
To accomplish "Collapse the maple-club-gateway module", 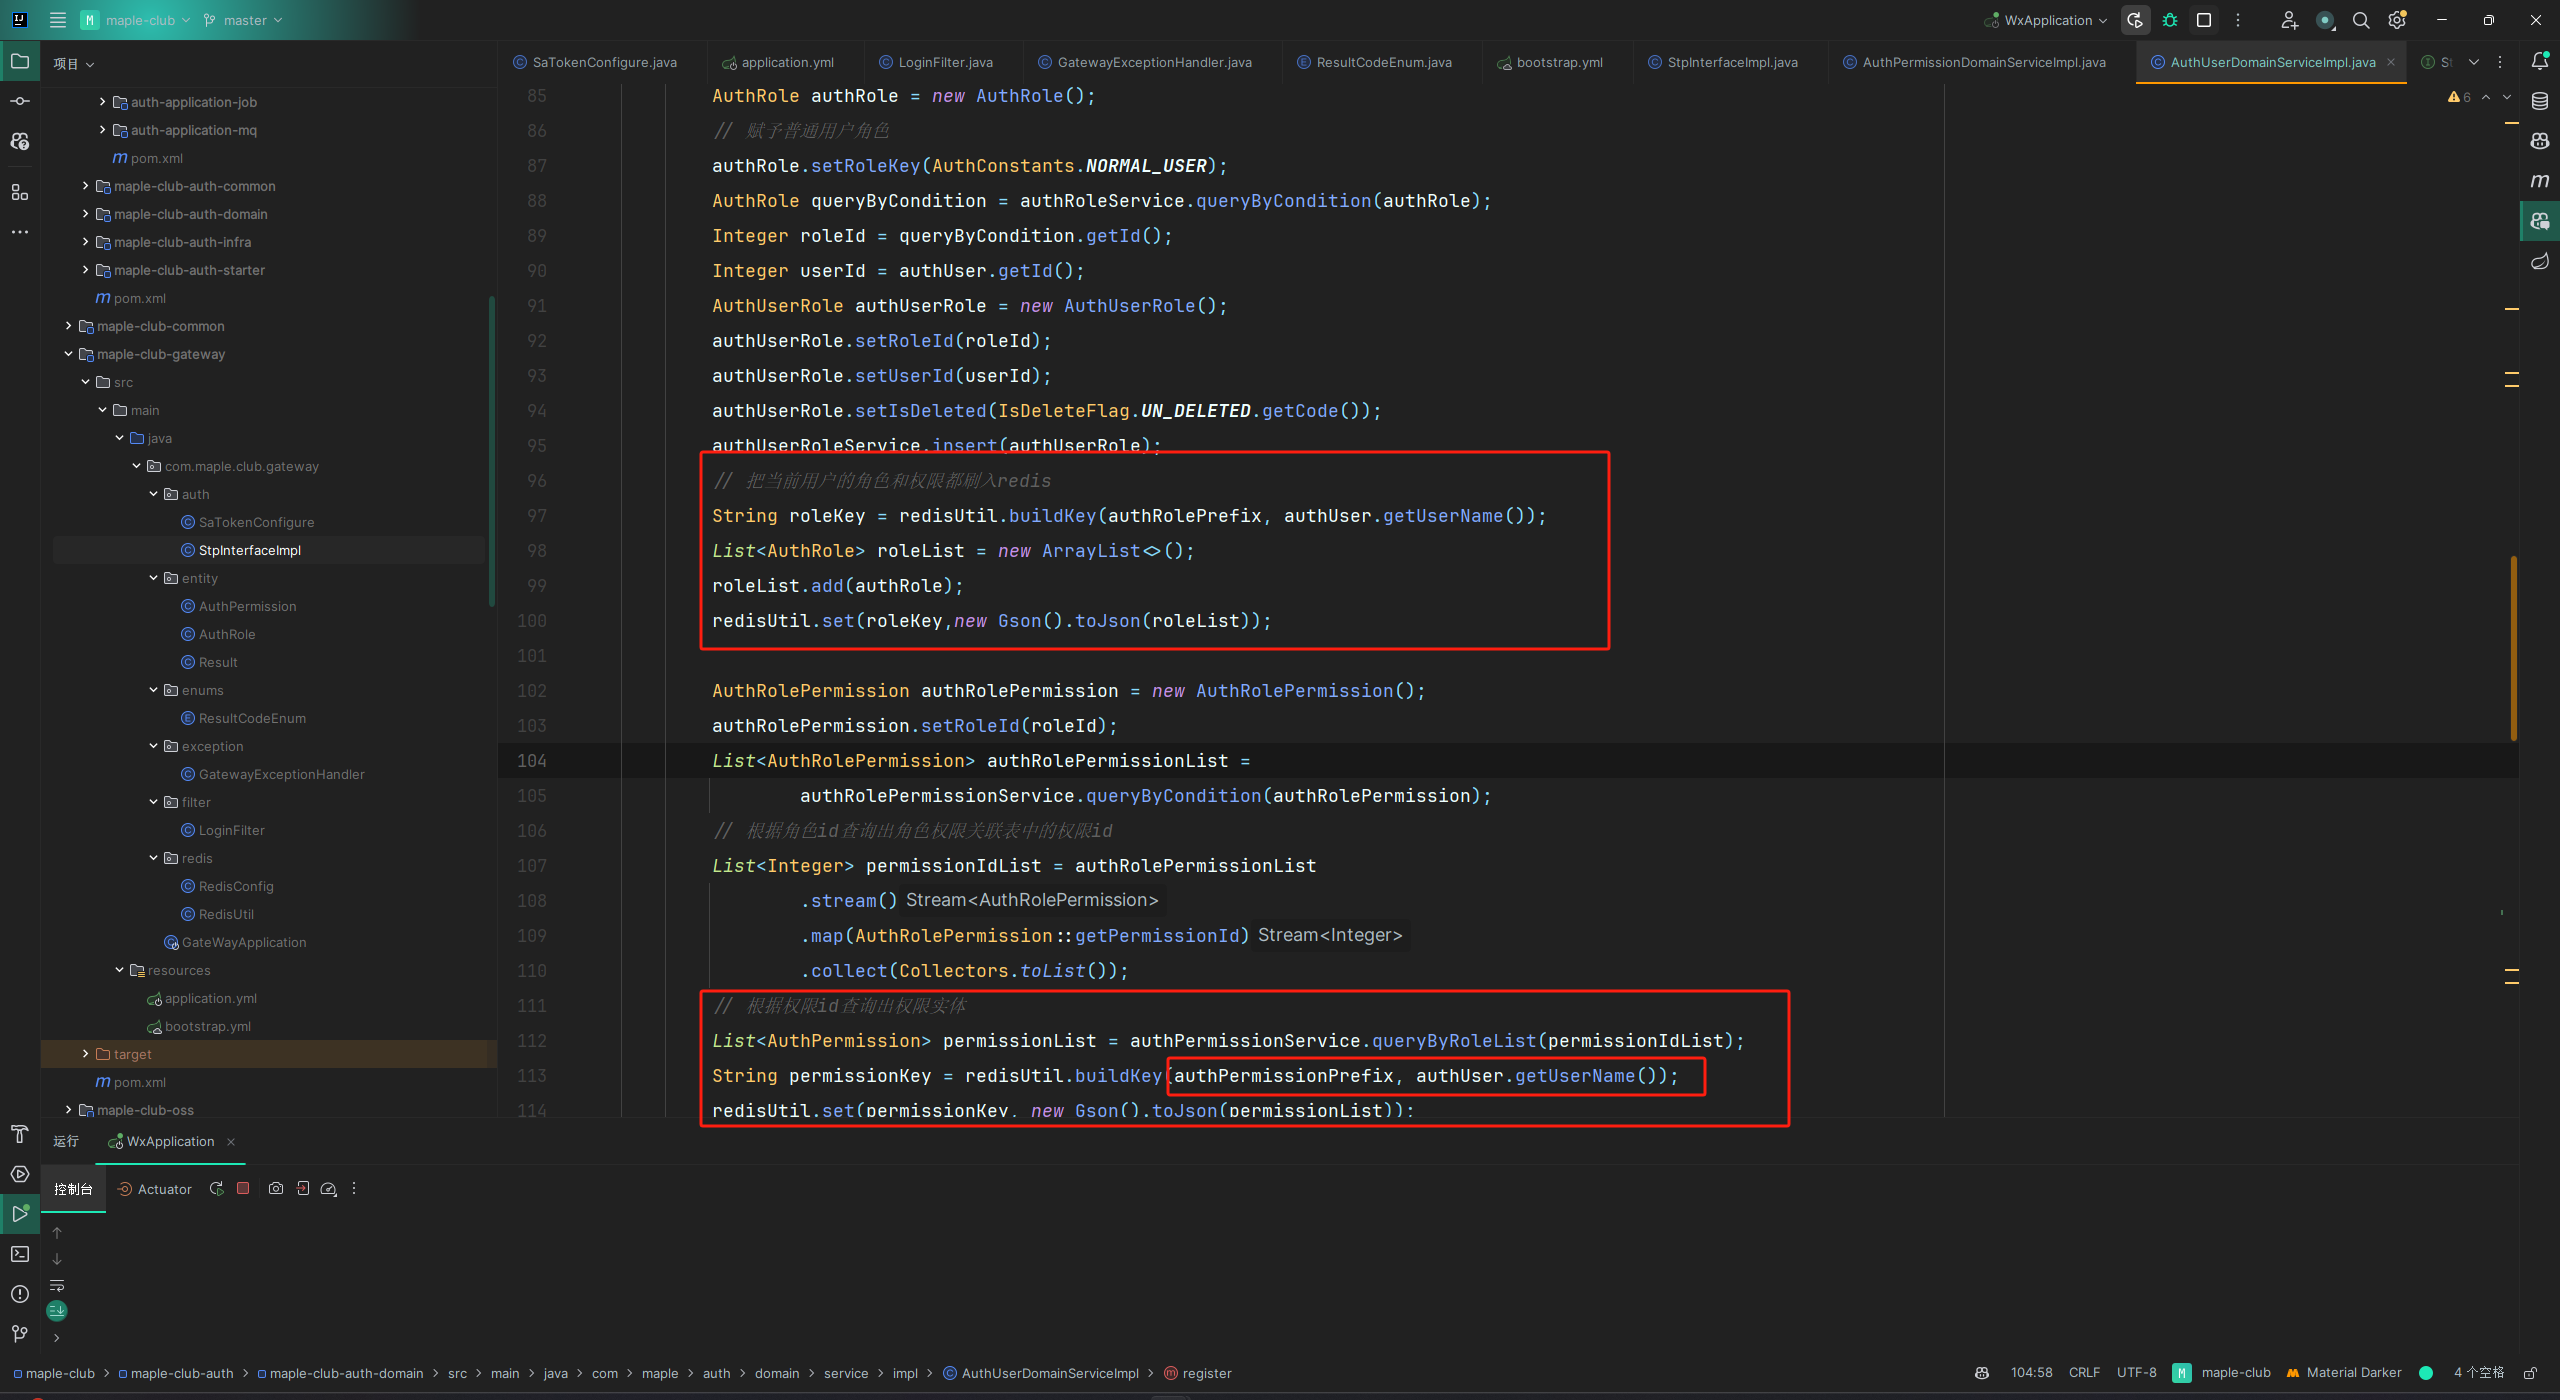I will pyautogui.click(x=68, y=354).
